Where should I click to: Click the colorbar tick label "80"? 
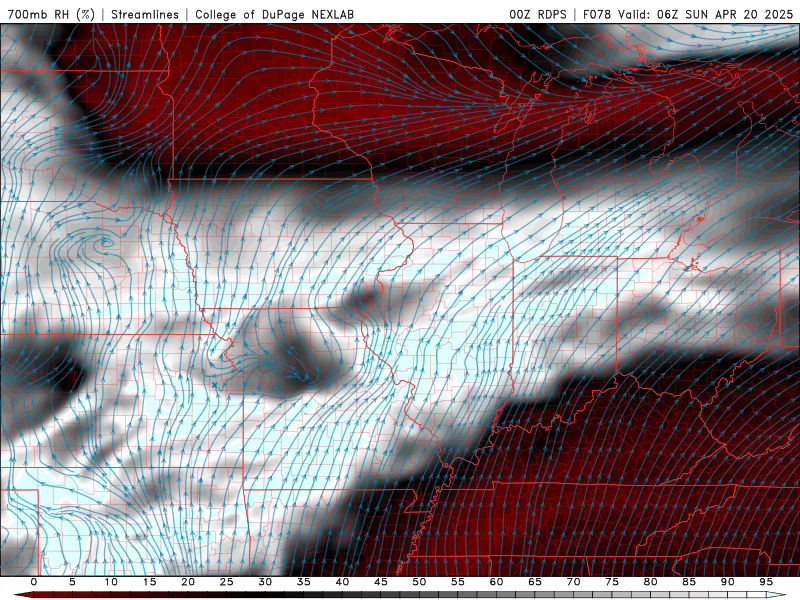(650, 582)
